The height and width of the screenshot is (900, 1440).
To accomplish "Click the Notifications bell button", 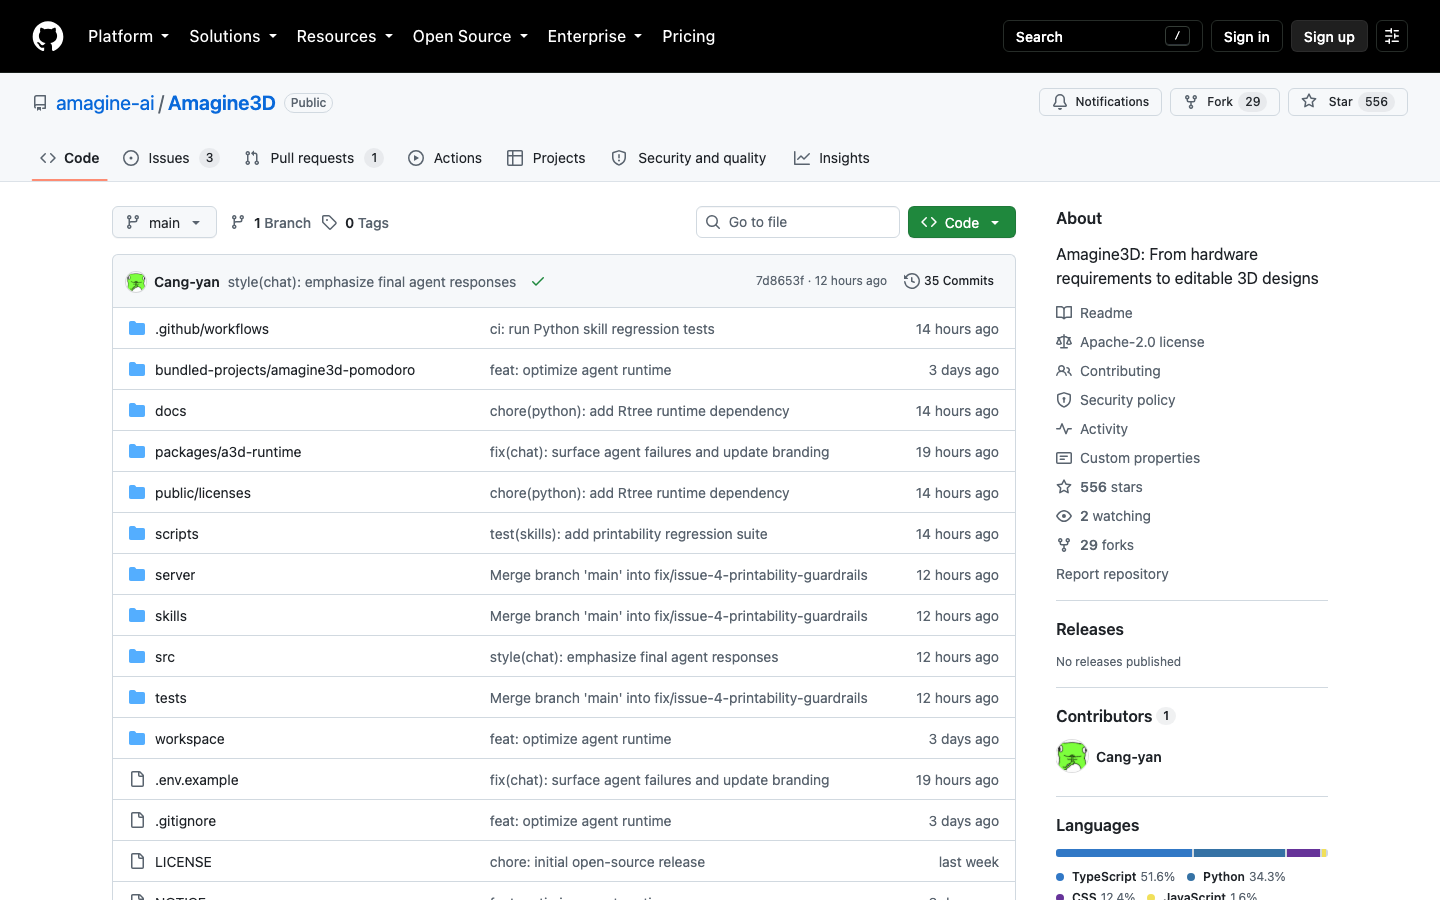I will [1100, 102].
